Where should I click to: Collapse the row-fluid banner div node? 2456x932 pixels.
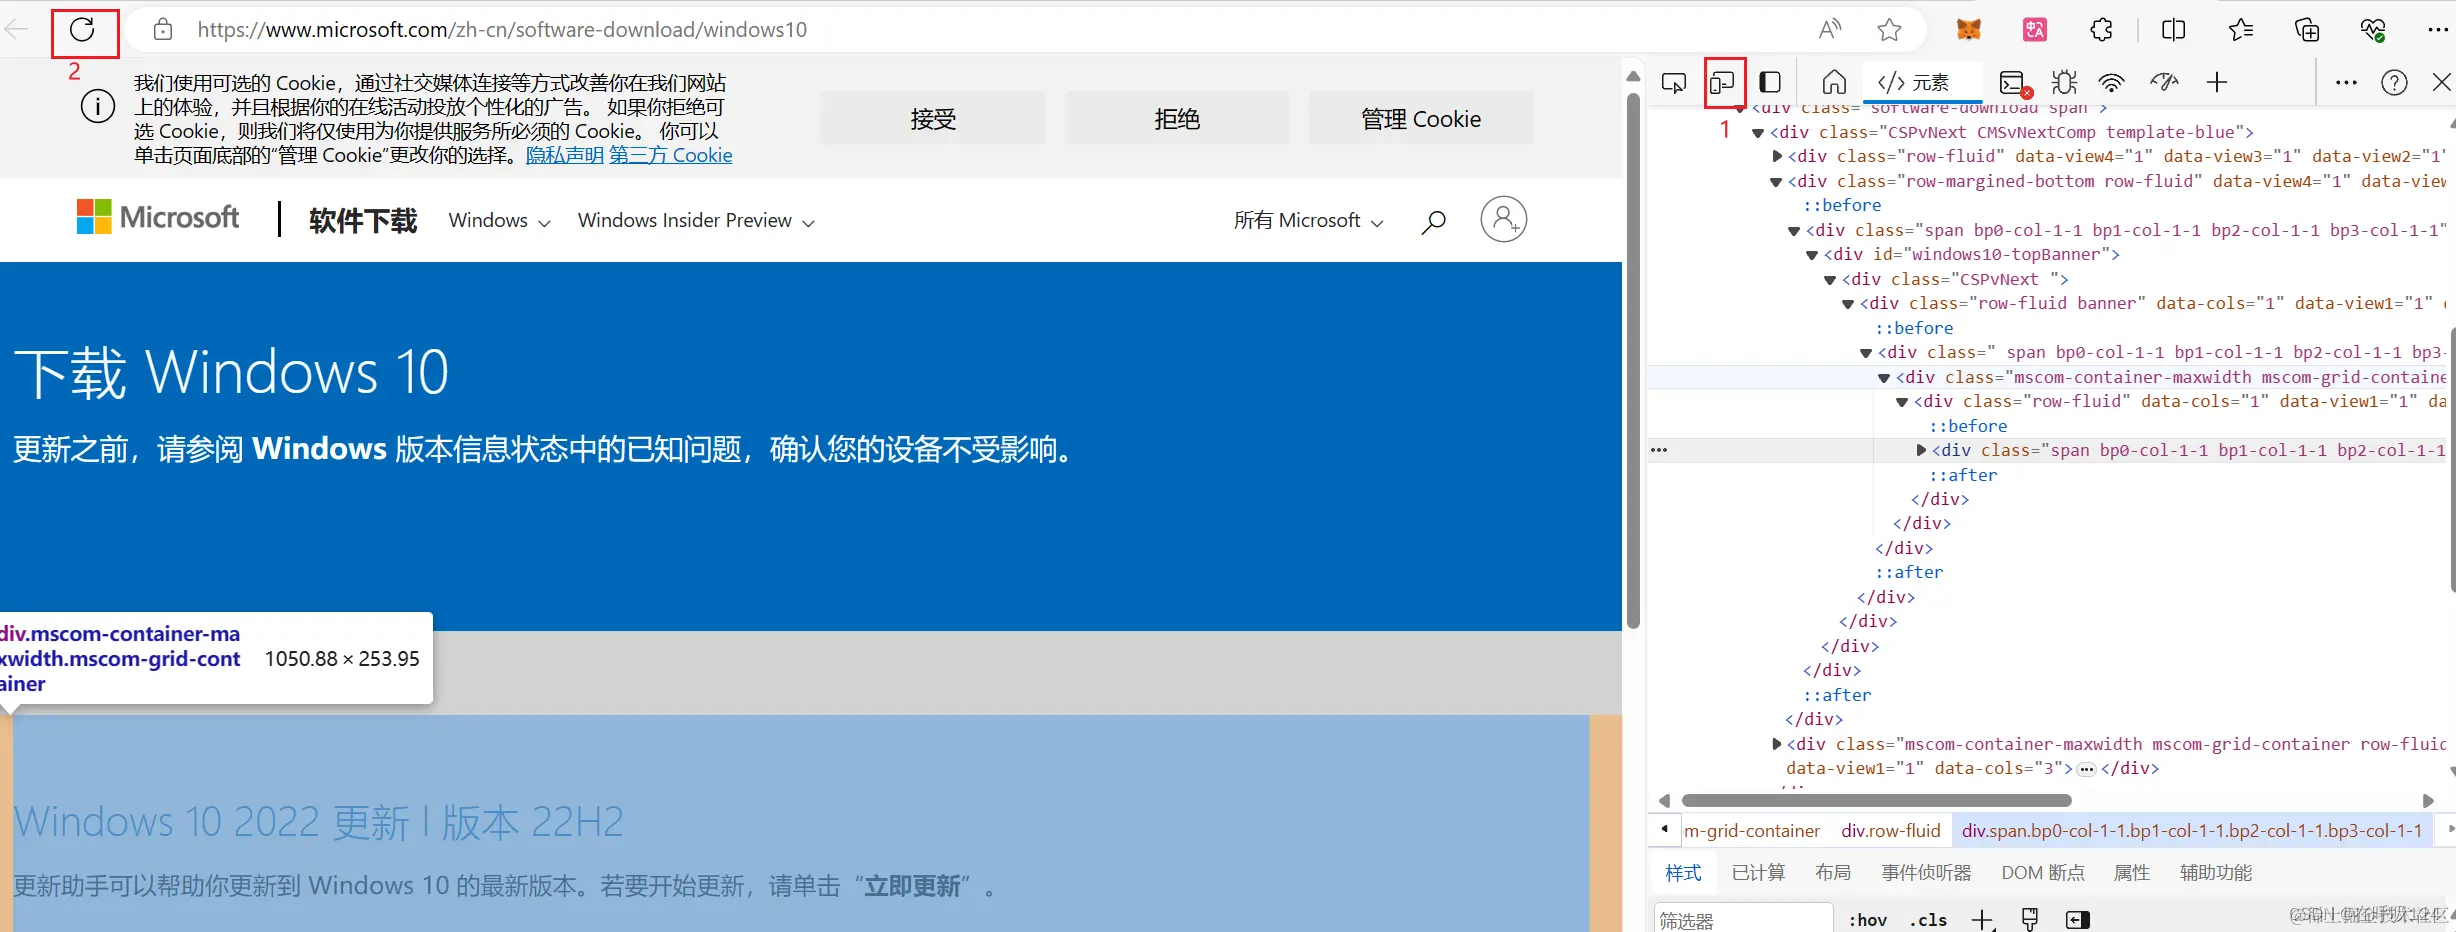pyautogui.click(x=1848, y=304)
